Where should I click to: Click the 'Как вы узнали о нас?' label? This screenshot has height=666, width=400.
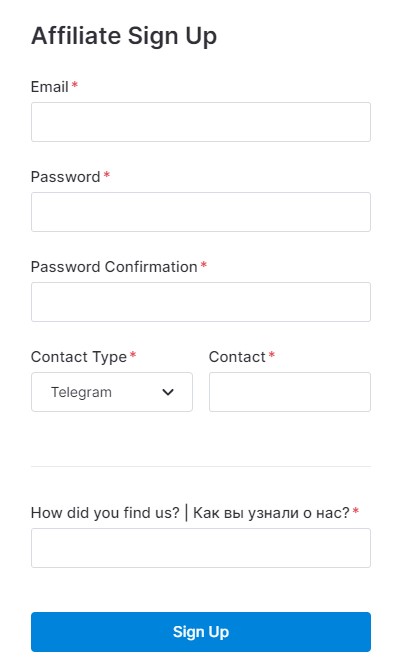point(271,513)
